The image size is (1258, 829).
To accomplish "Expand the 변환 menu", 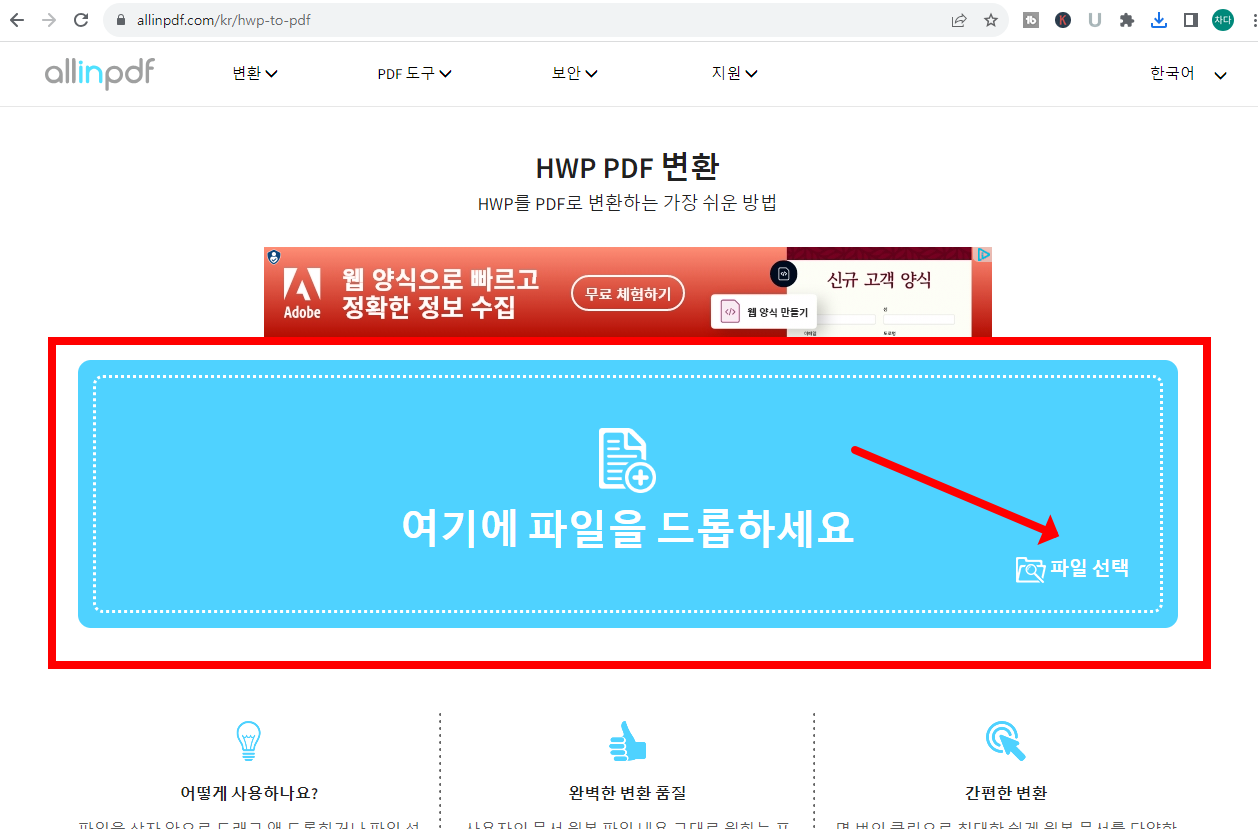I will (254, 73).
